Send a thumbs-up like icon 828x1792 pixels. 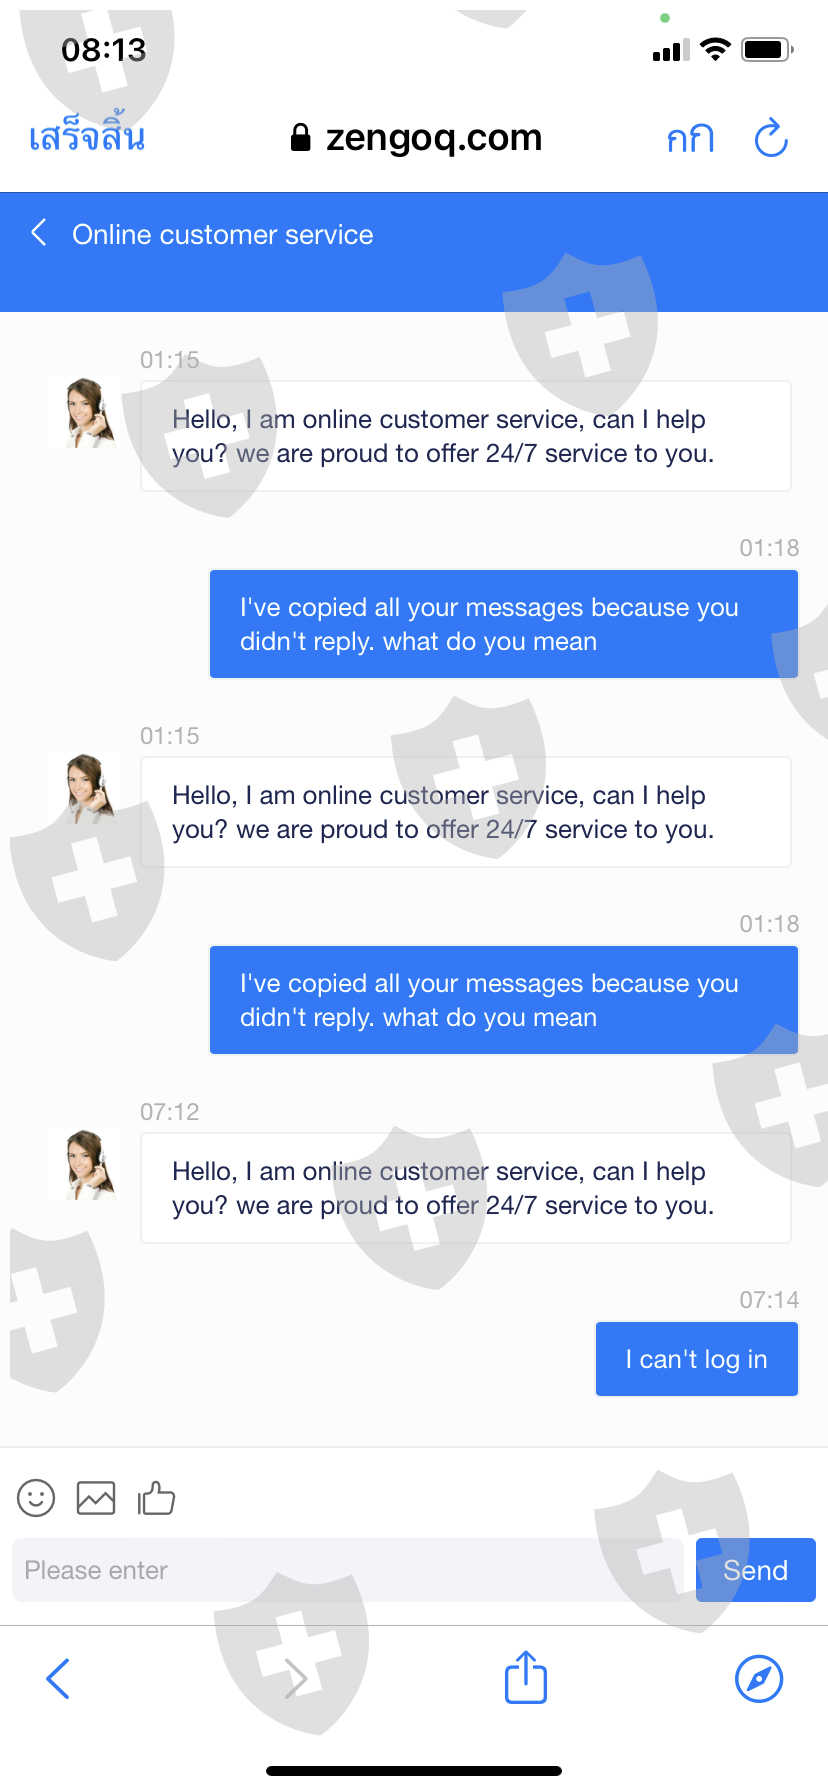point(156,1498)
